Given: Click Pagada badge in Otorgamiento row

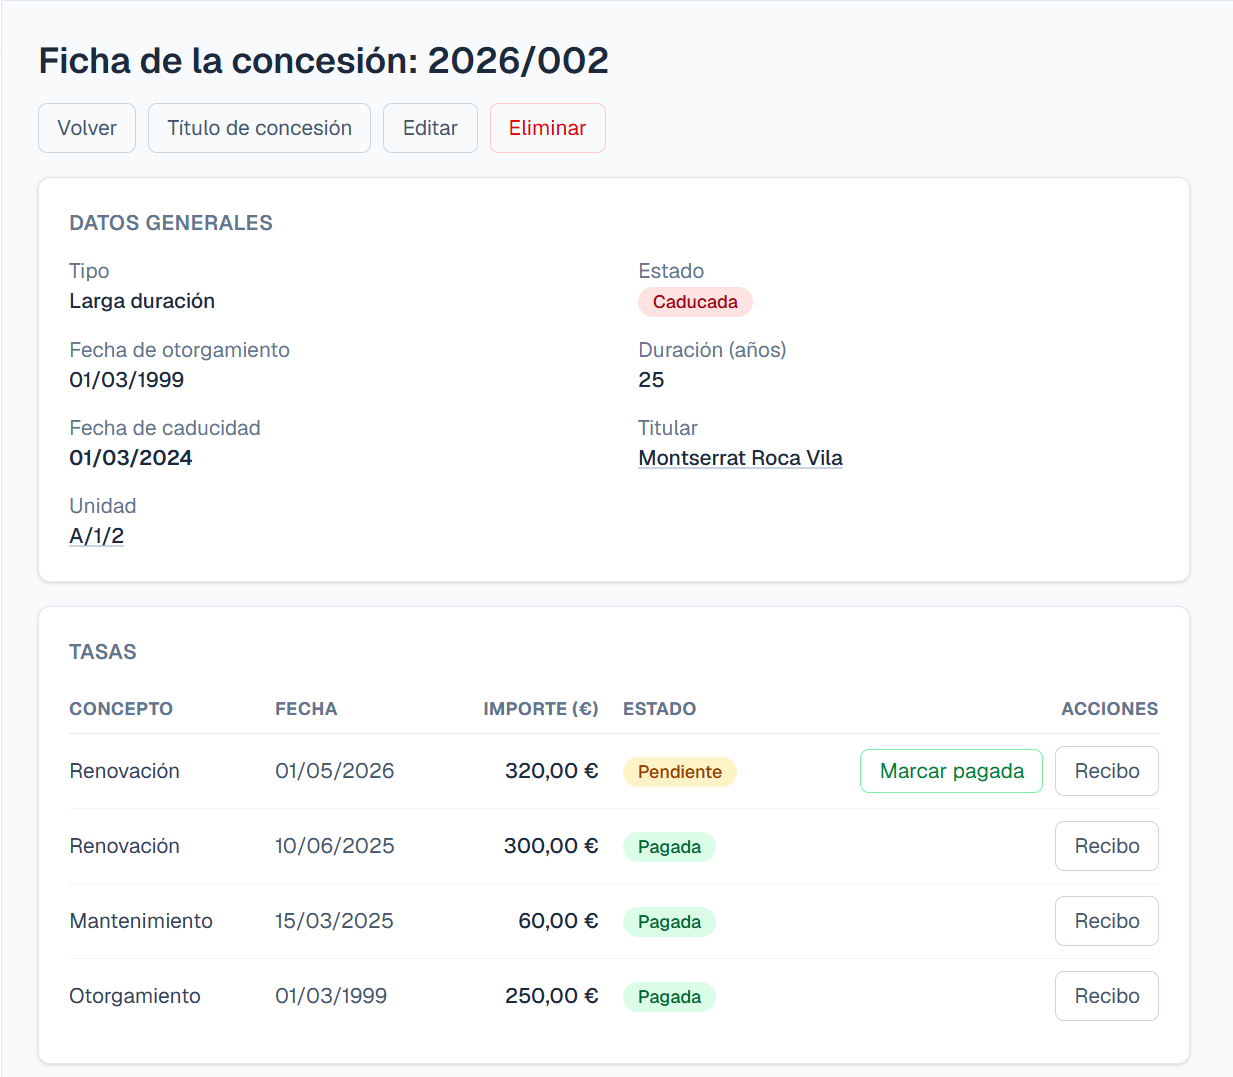Looking at the screenshot, I should 669,997.
